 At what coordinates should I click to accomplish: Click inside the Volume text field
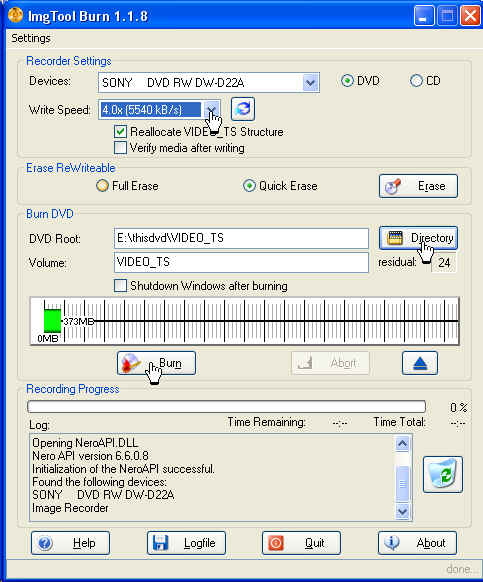click(241, 262)
